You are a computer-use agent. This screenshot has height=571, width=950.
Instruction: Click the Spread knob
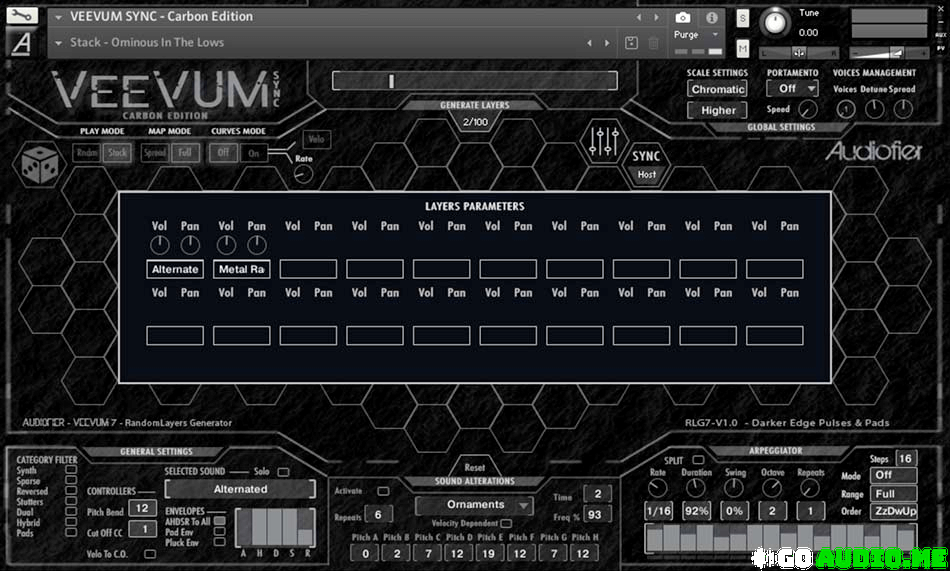point(903,110)
